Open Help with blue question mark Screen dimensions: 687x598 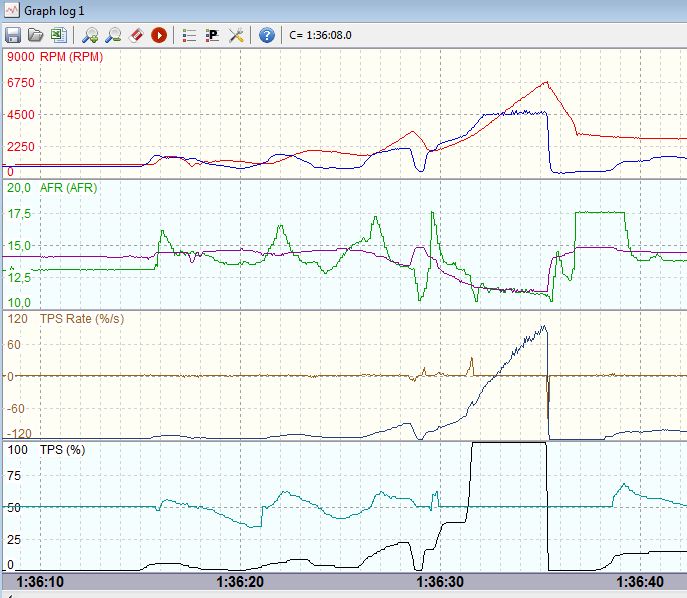[267, 35]
